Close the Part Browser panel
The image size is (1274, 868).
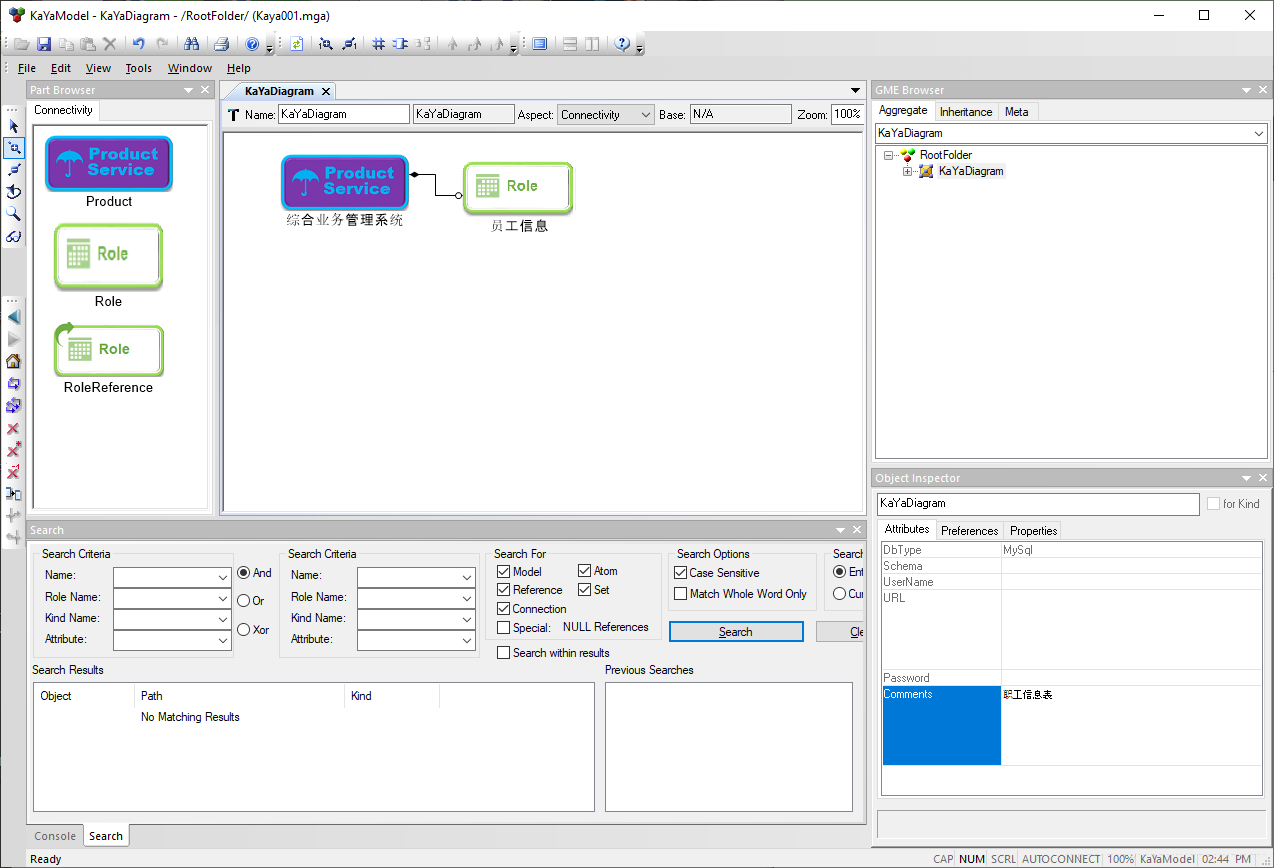(205, 90)
